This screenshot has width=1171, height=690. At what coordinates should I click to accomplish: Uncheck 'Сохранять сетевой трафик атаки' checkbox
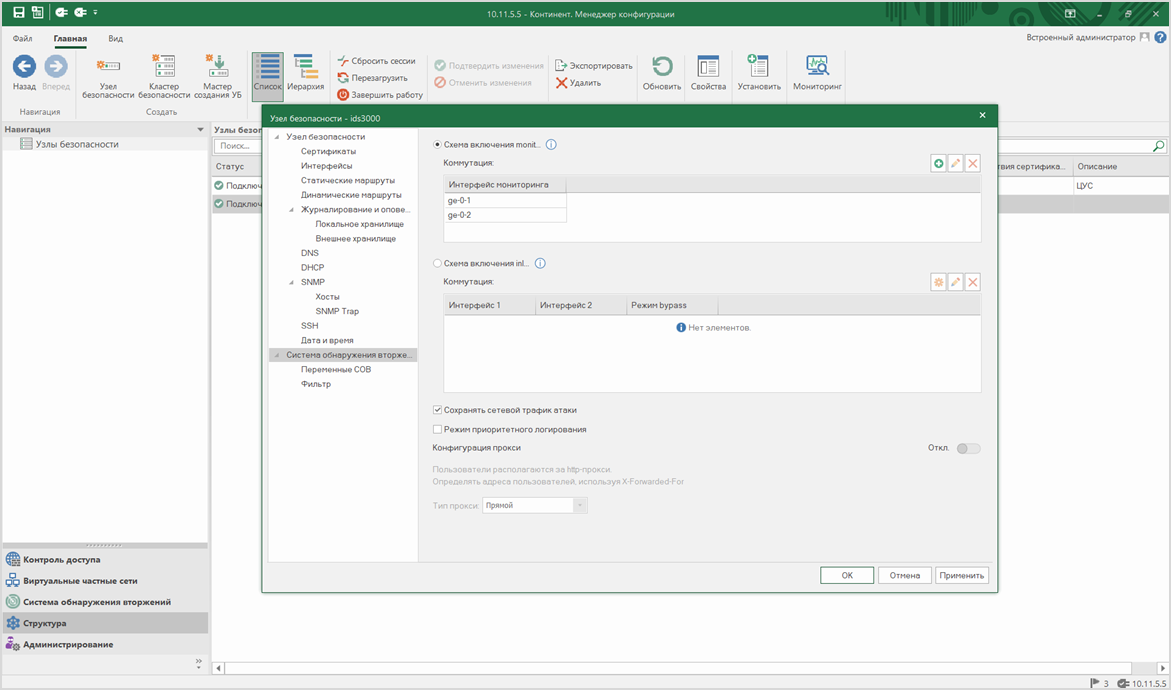point(437,410)
